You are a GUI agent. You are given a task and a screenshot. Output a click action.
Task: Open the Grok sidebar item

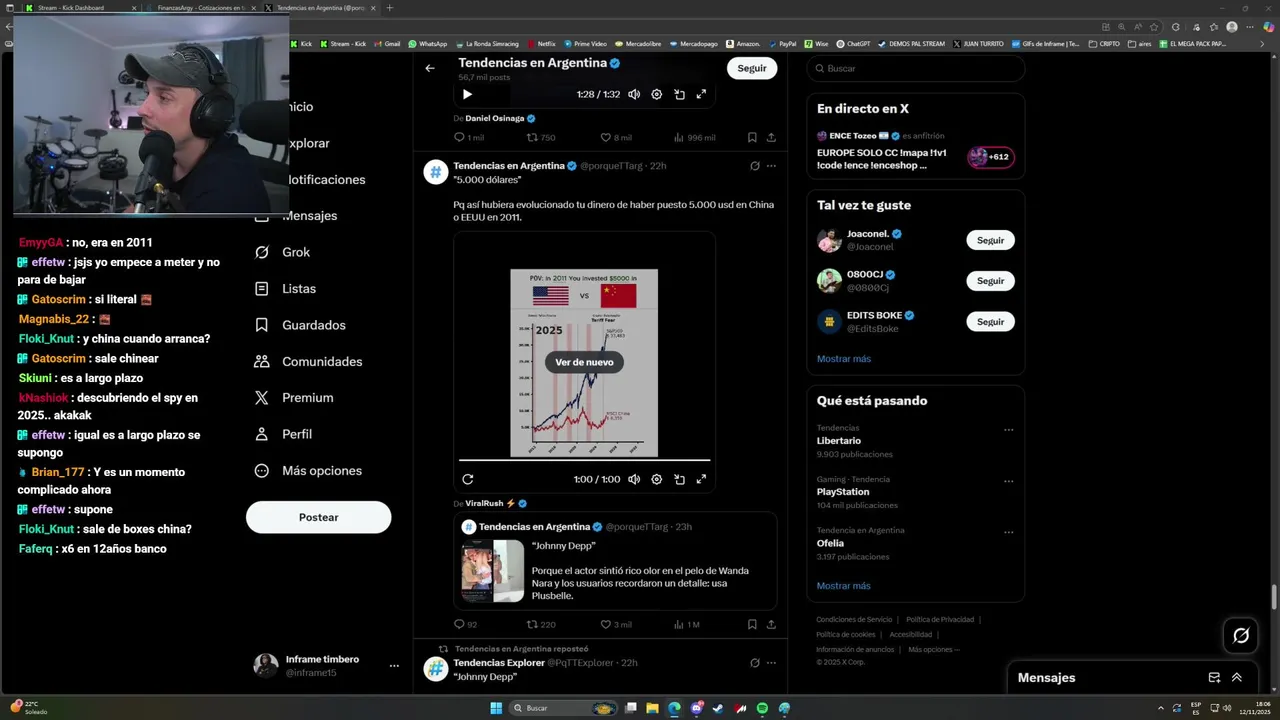(282, 252)
